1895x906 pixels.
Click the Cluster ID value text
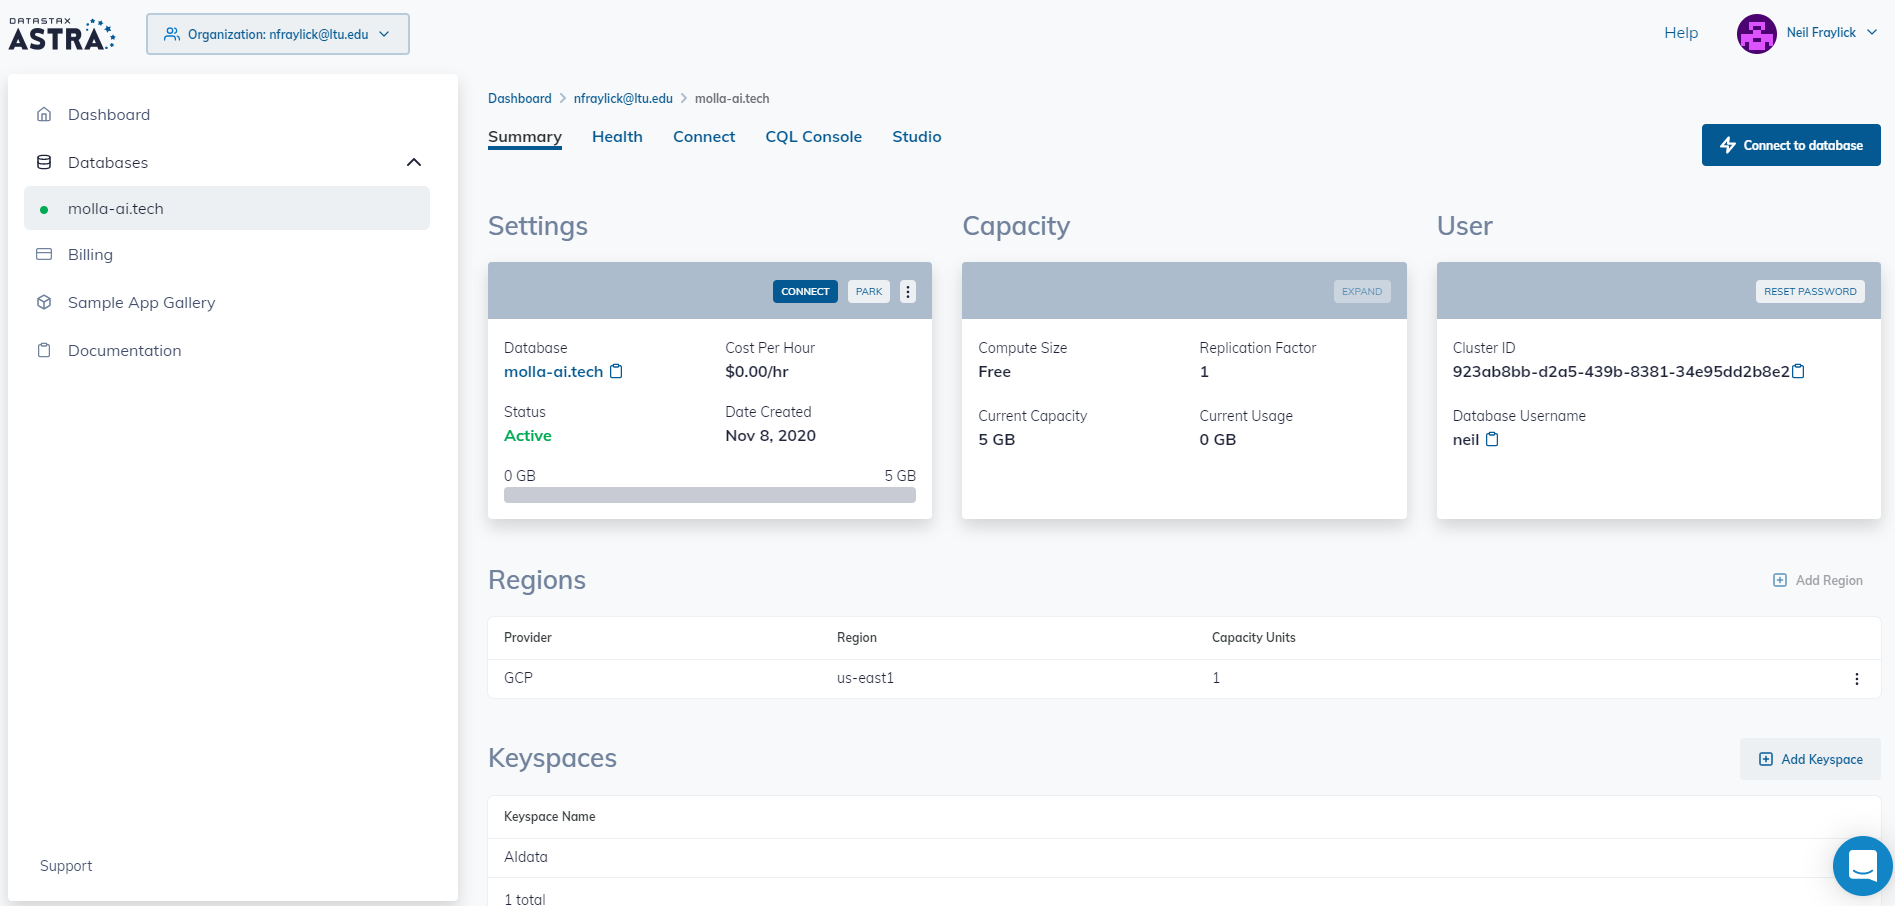pos(1621,371)
